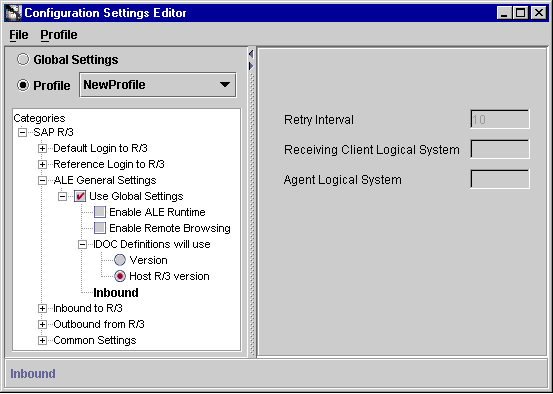Collapse the ALE General Settings node
This screenshot has width=553, height=394.
coord(42,181)
